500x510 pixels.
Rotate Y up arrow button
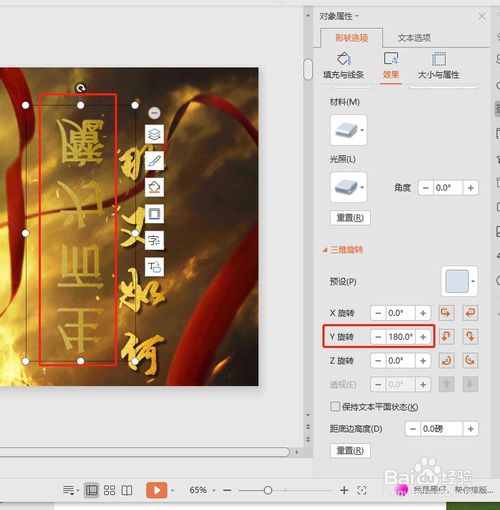coord(446,337)
